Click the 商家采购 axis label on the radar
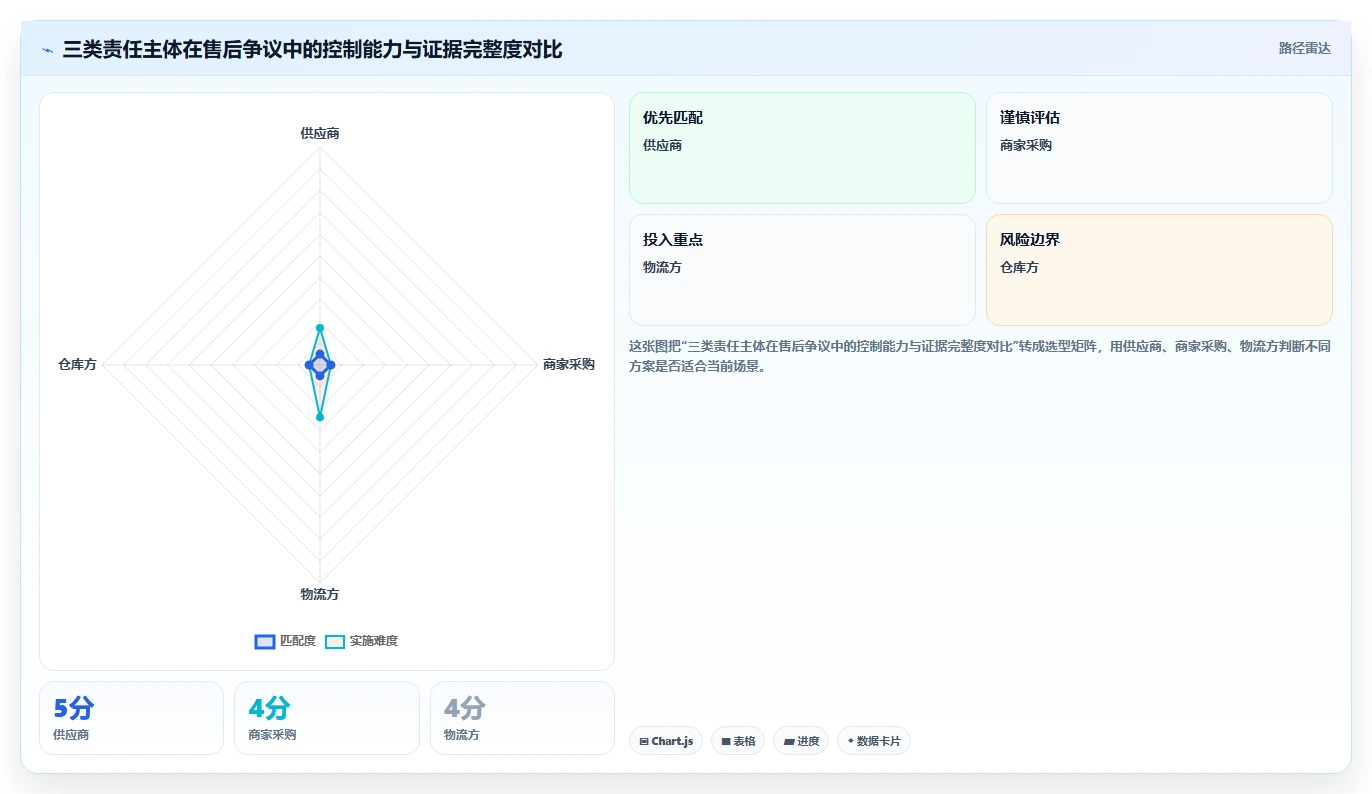Screen dimensions: 1372x794 coord(569,364)
